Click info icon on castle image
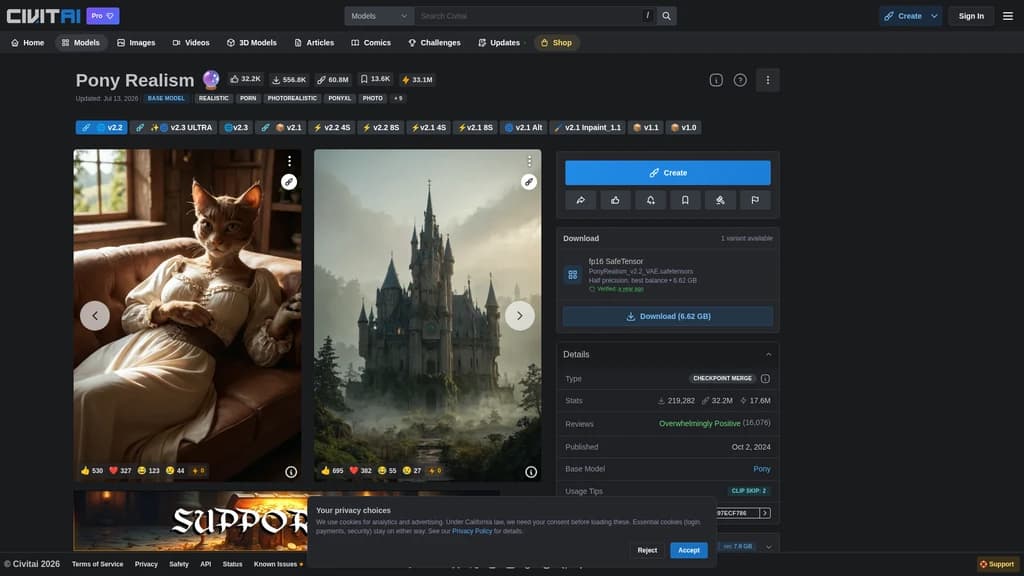Screen dimensions: 1024x576 (531, 472)
